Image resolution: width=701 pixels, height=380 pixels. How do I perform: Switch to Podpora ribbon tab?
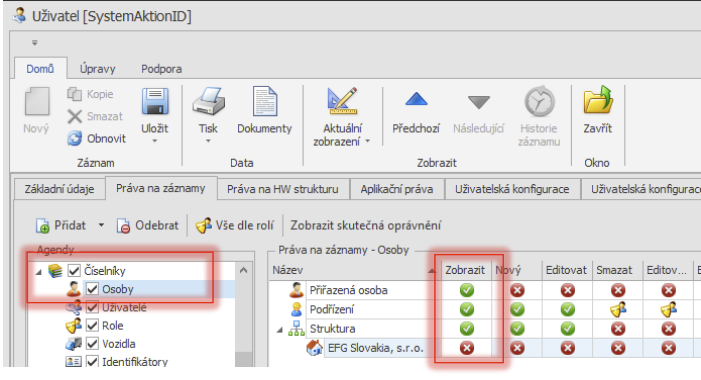(161, 69)
